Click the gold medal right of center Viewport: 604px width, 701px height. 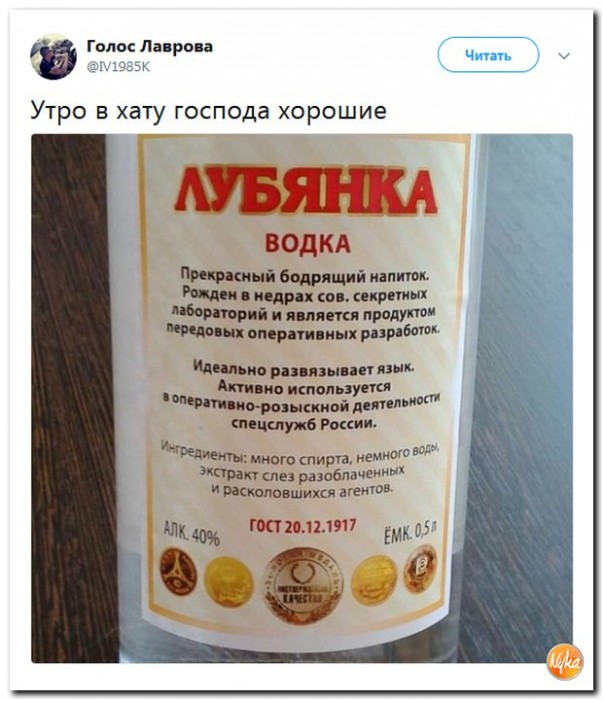pos(374,579)
